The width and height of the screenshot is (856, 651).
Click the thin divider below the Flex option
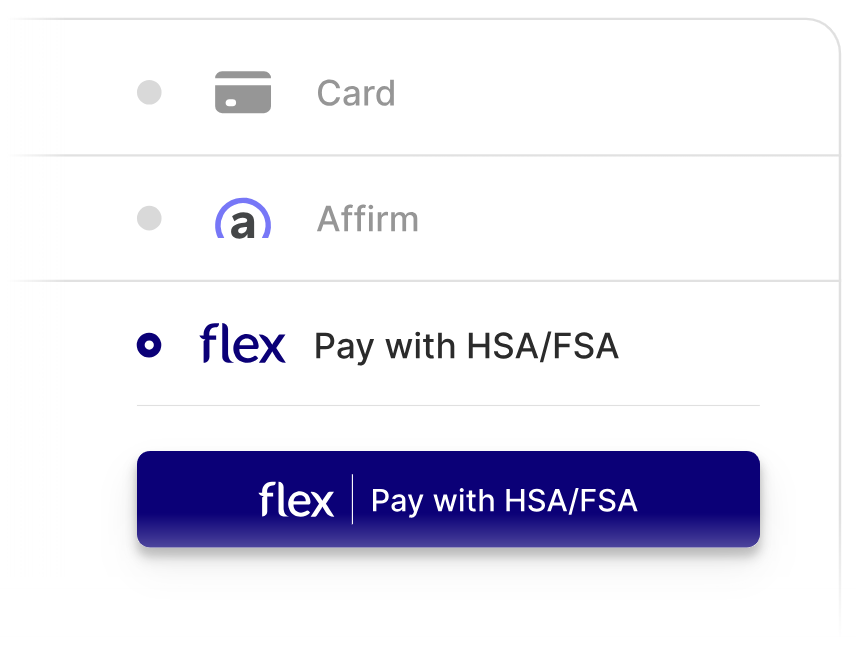(x=448, y=406)
